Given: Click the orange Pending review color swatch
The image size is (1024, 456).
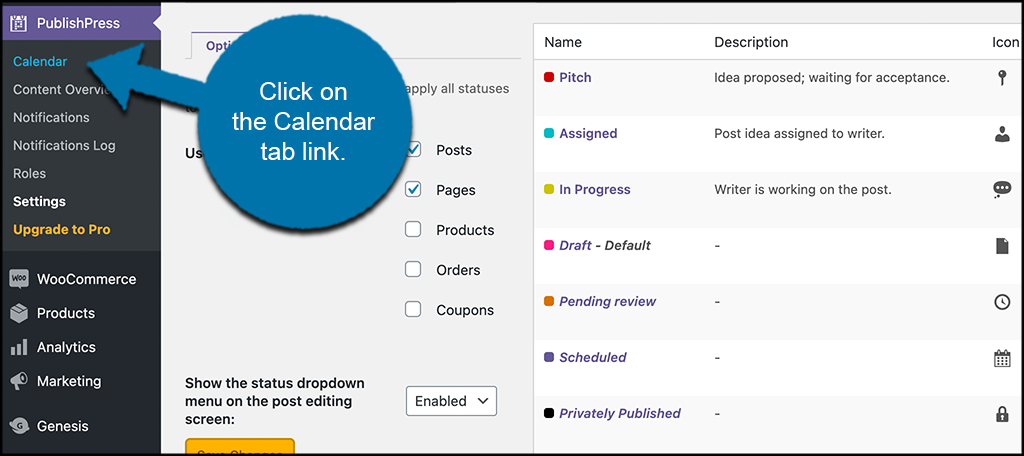Looking at the screenshot, I should (549, 302).
